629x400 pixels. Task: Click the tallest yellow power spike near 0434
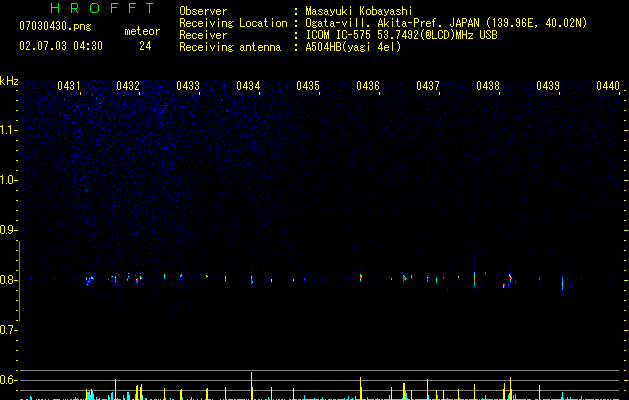pyautogui.click(x=252, y=386)
